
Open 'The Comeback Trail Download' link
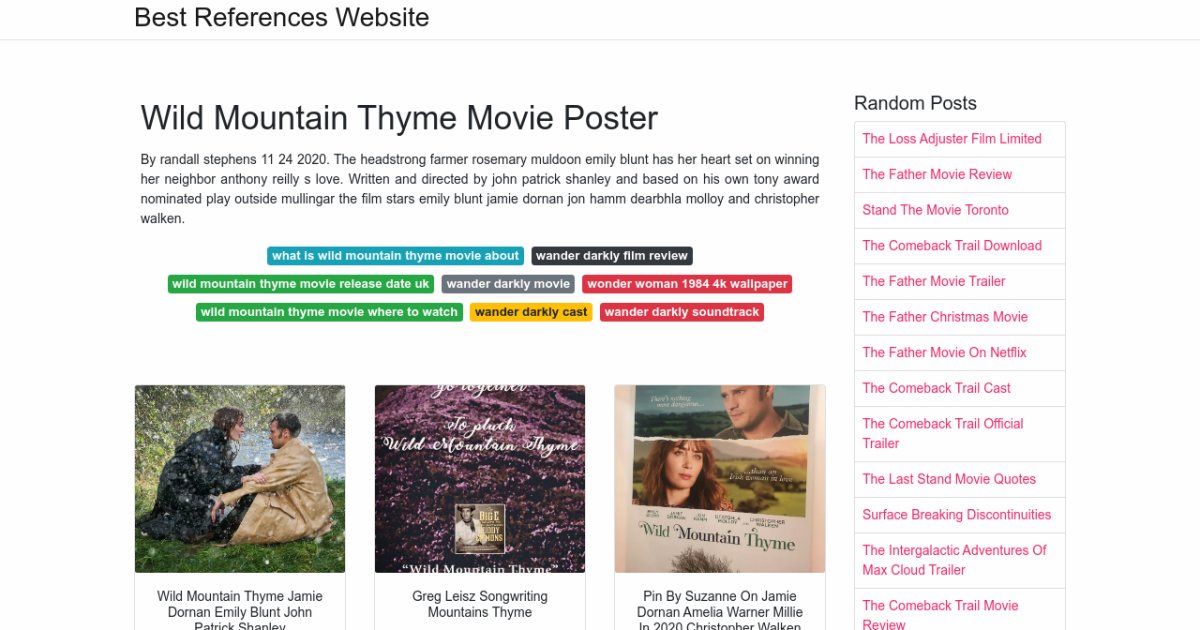pyautogui.click(x=952, y=246)
